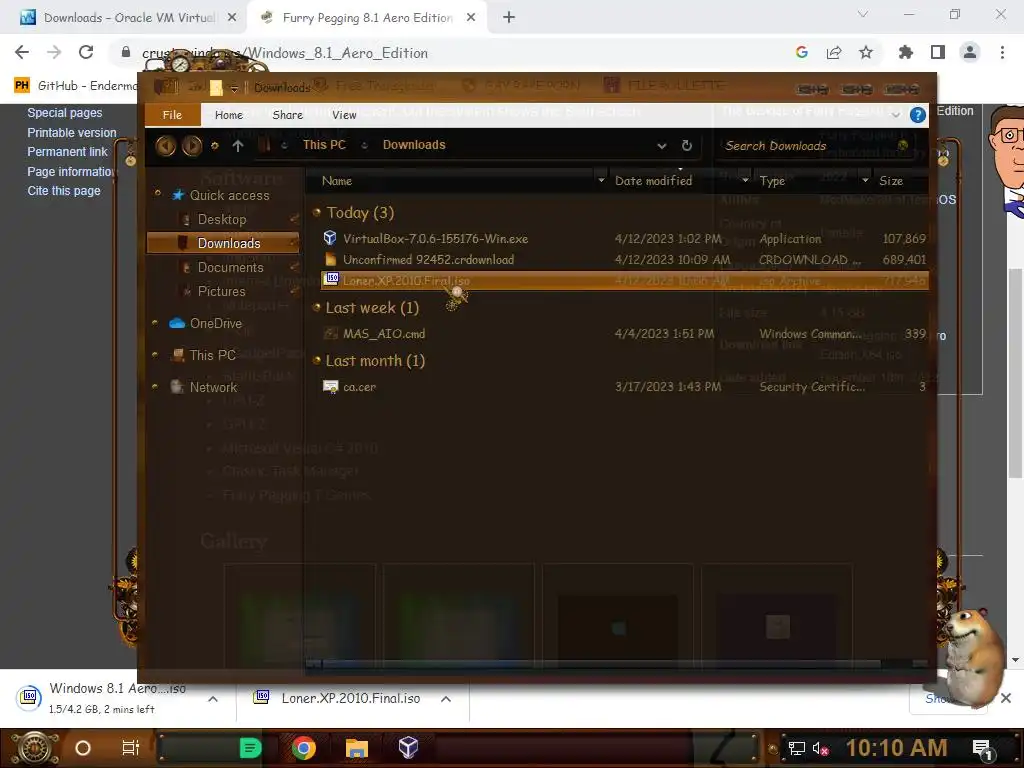Screen dimensions: 1024x768
Task: Go up one folder level in Explorer
Action: point(238,146)
